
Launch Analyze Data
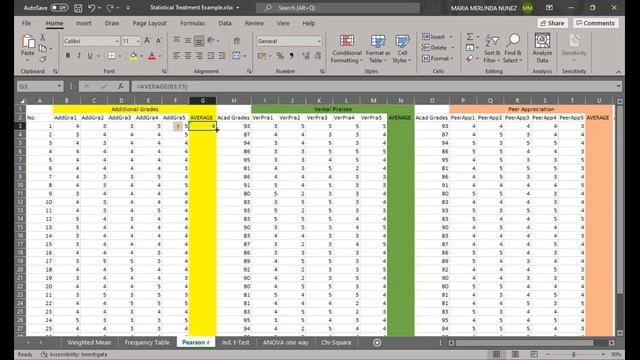542,48
